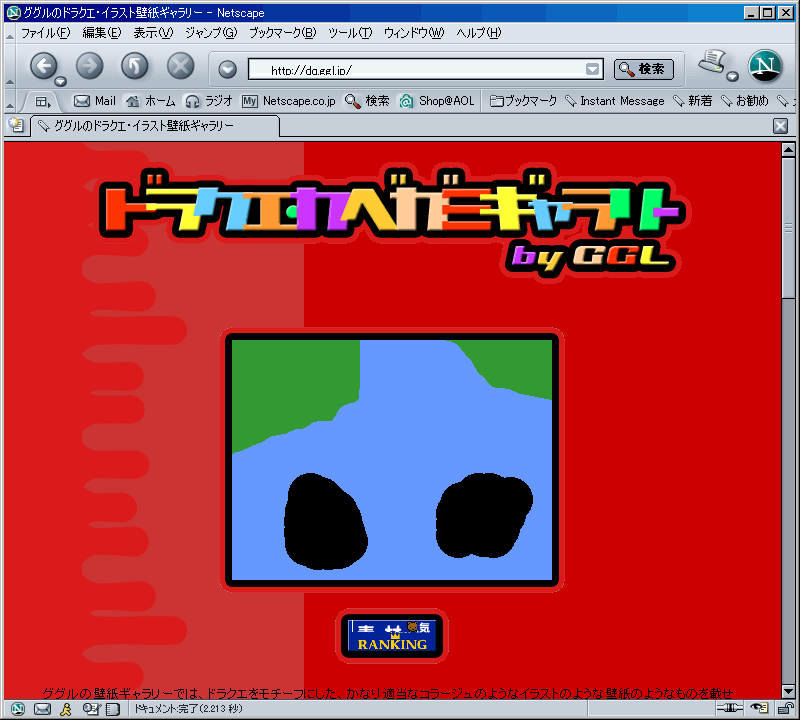This screenshot has width=800, height=720.
Task: Open the ツール(T) menu
Action: 350,33
